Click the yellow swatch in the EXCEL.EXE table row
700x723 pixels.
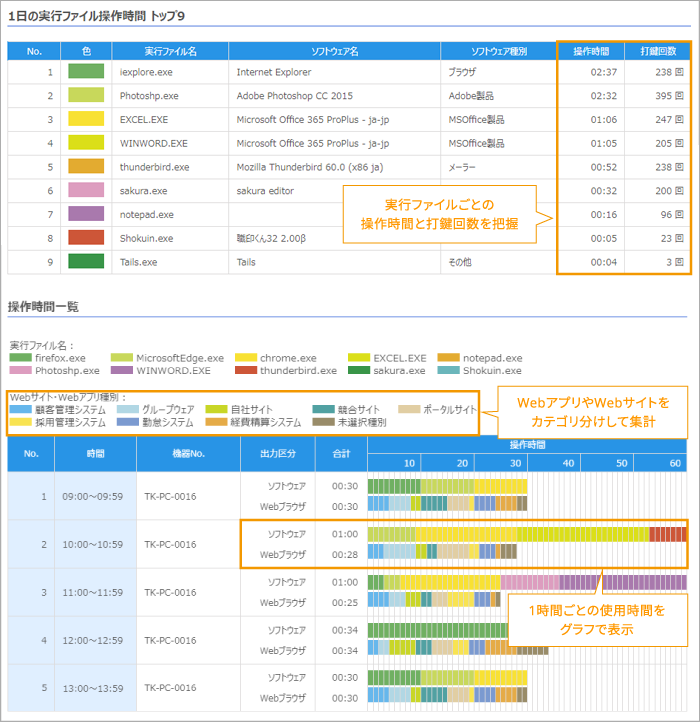[x=86, y=119]
